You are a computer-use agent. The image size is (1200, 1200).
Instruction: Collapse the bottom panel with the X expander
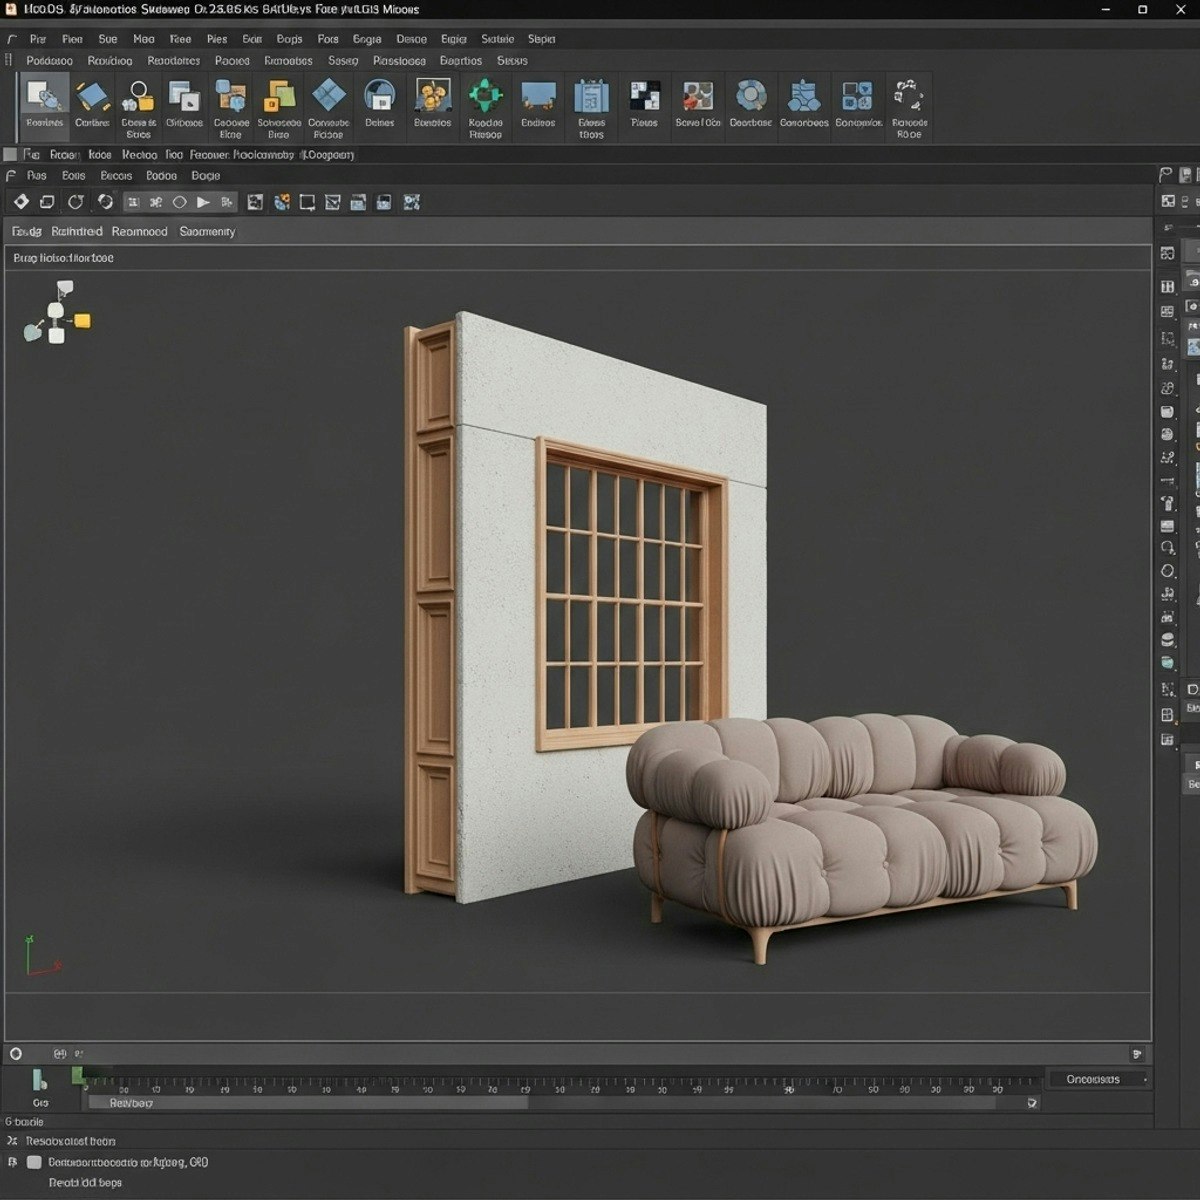coord(12,1141)
